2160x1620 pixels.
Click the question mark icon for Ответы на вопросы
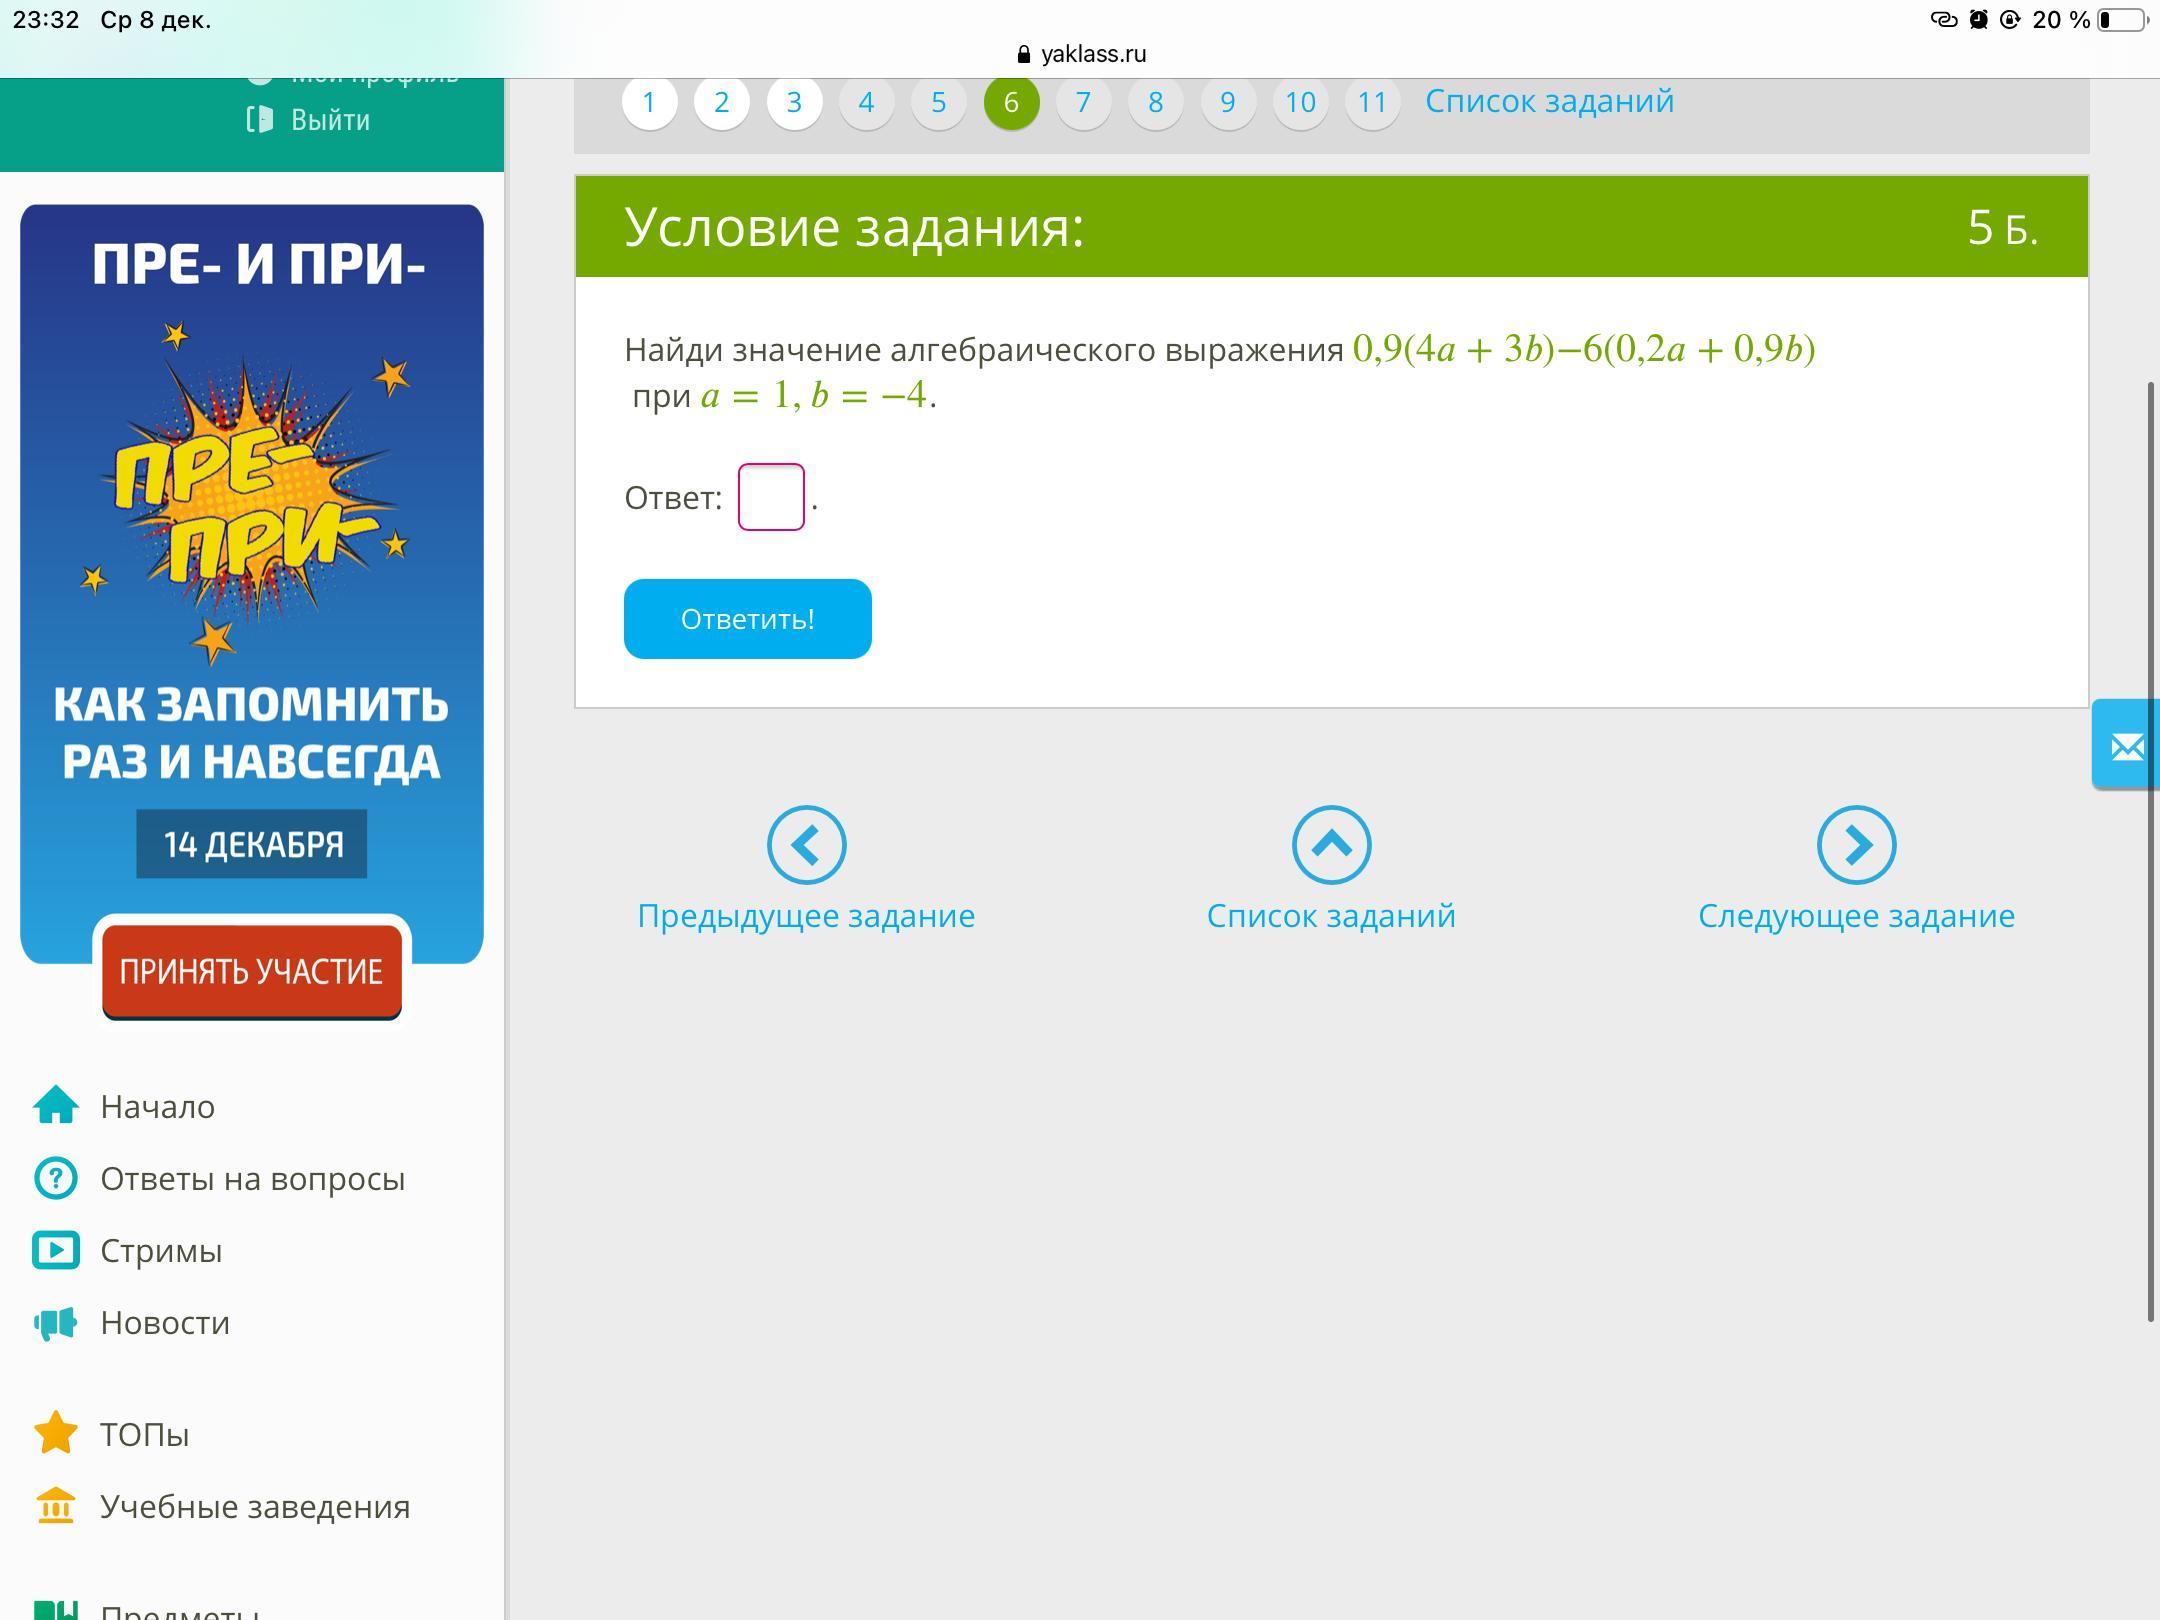click(56, 1178)
